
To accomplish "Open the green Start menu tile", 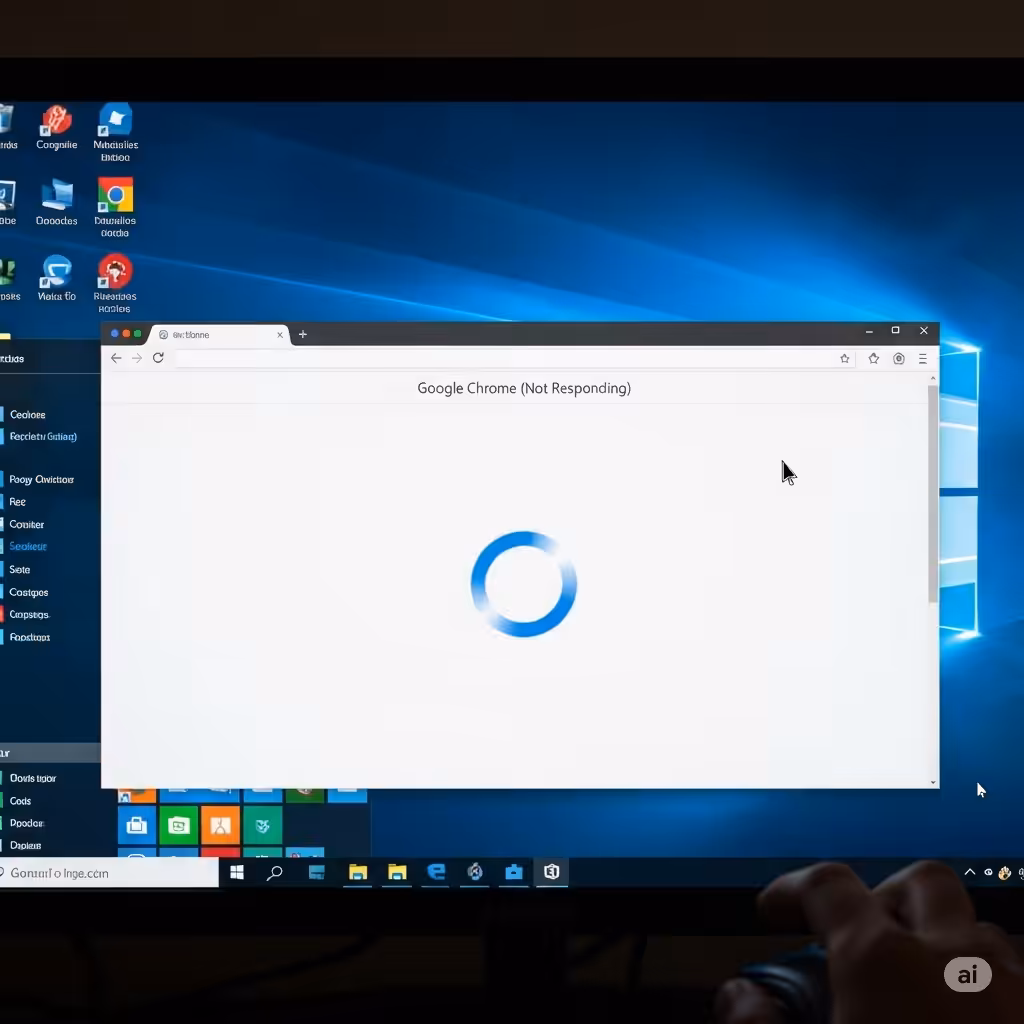I will point(178,825).
